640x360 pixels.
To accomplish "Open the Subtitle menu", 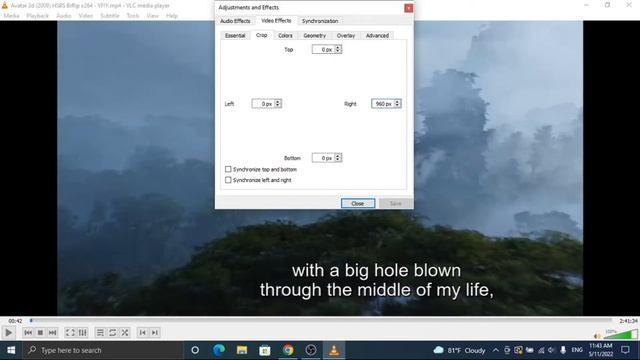I will 110,16.
